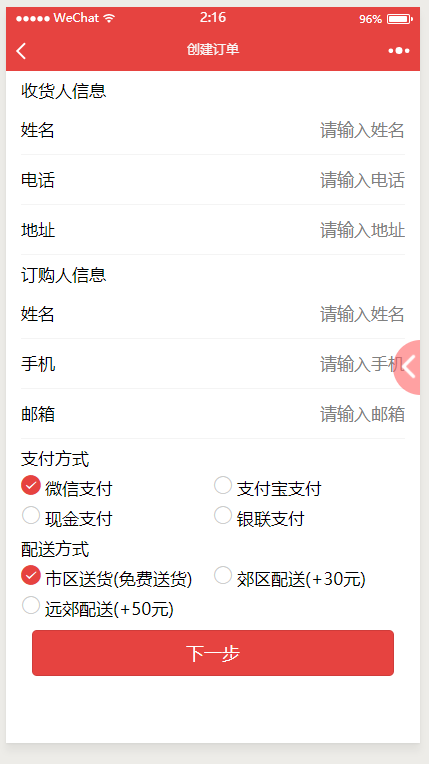429x764 pixels.
Task: Pick 银联支付 radio option
Action: (223, 516)
